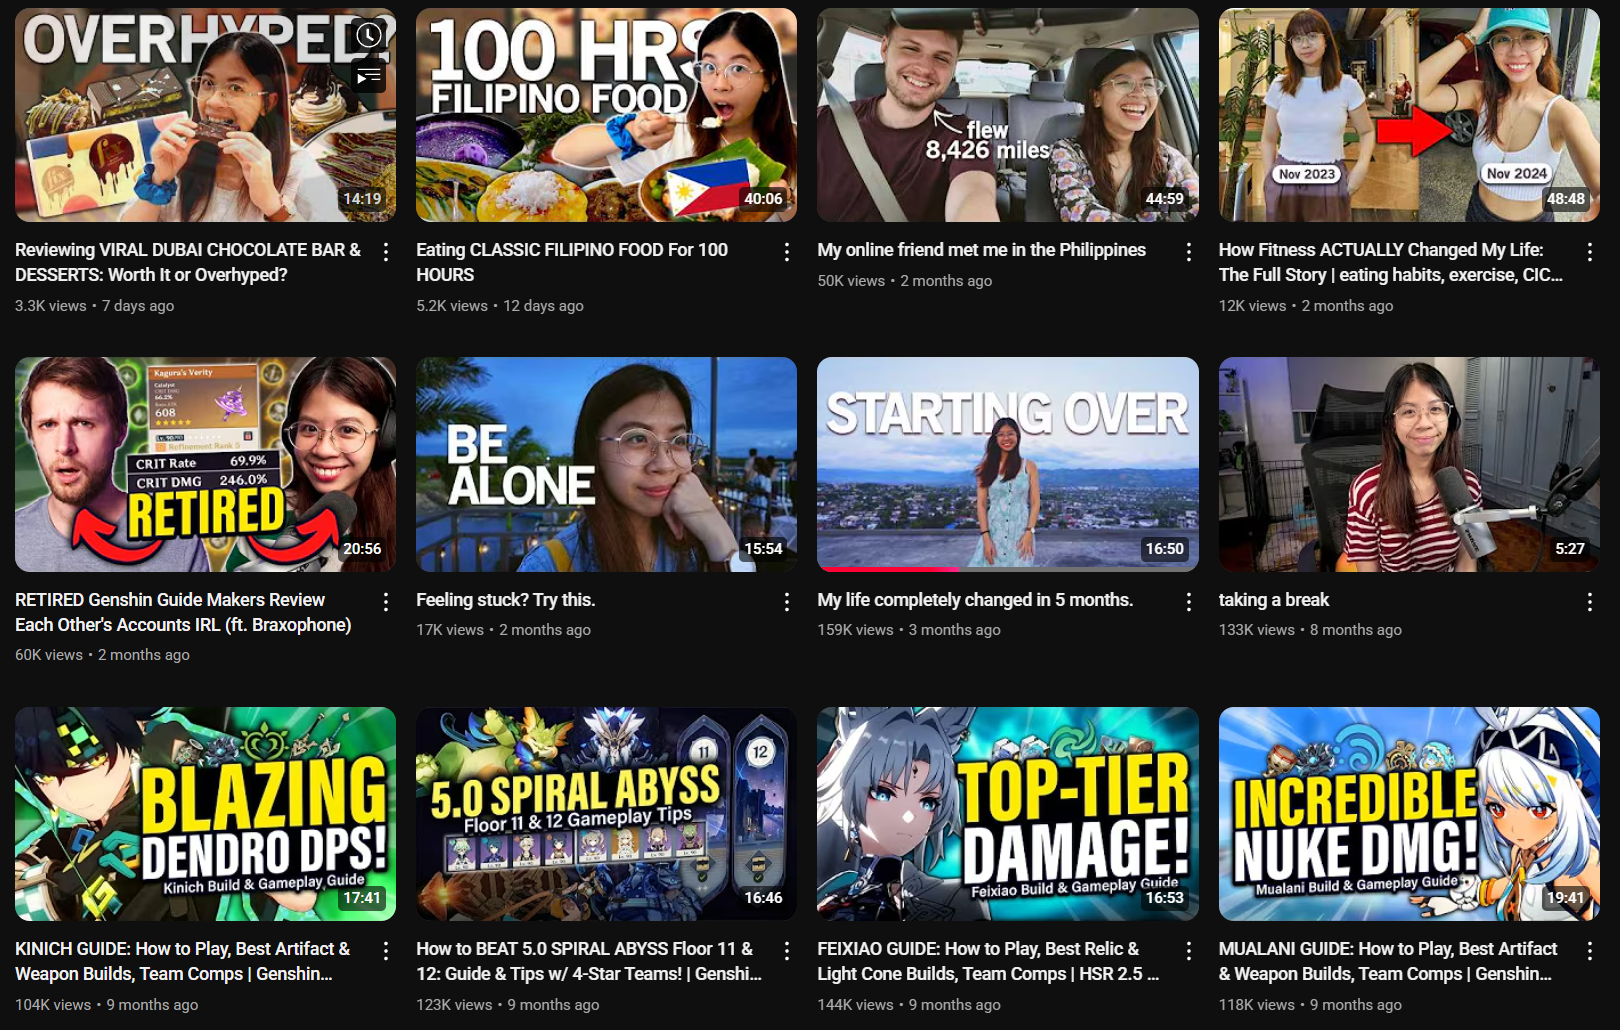Click "5.2K views • 12 days ago" text

(500, 306)
